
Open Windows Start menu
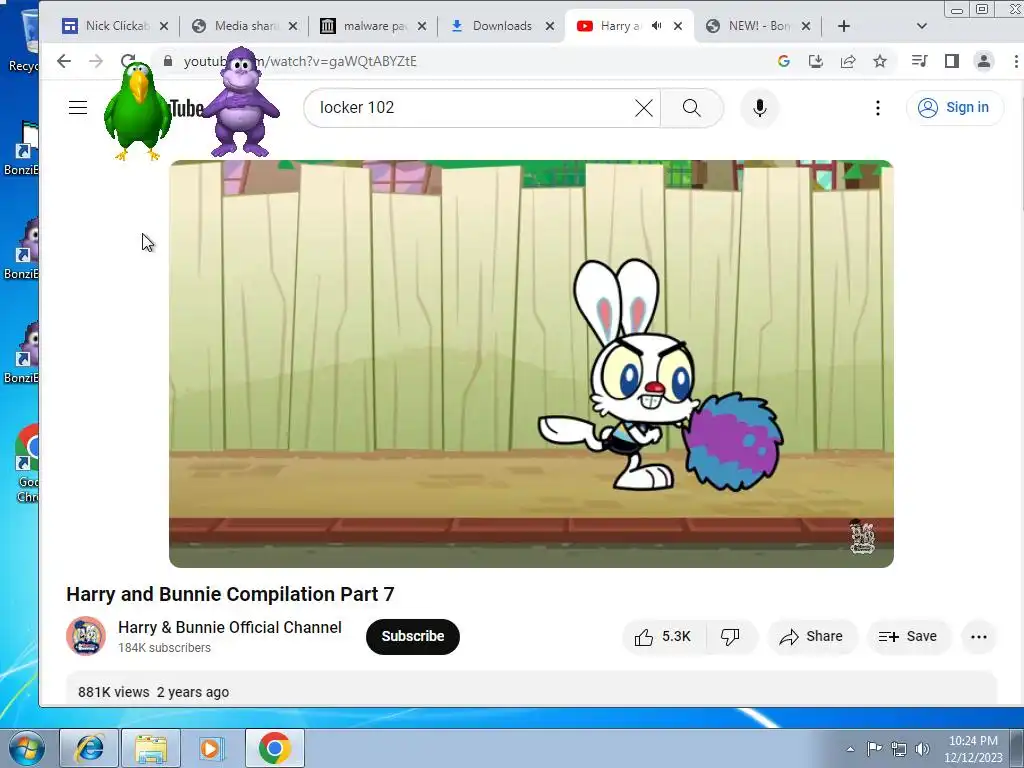pos(27,748)
